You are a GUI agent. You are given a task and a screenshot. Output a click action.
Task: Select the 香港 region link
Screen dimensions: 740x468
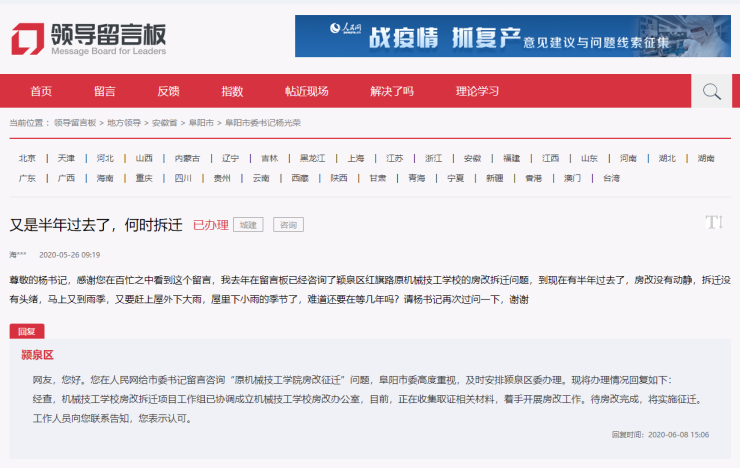[533, 178]
